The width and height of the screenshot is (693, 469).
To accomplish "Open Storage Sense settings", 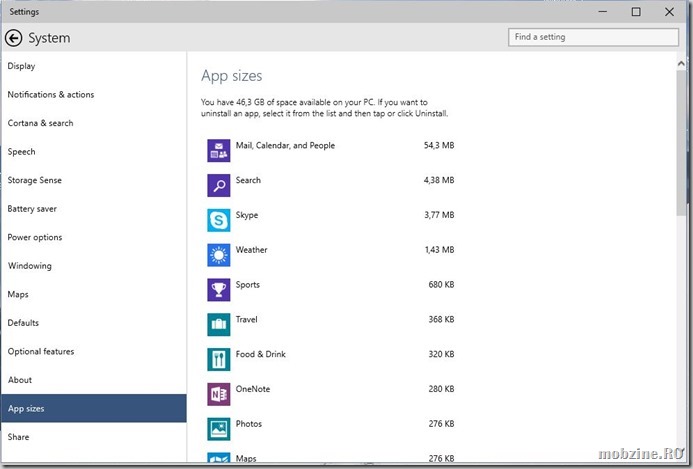I will point(93,180).
